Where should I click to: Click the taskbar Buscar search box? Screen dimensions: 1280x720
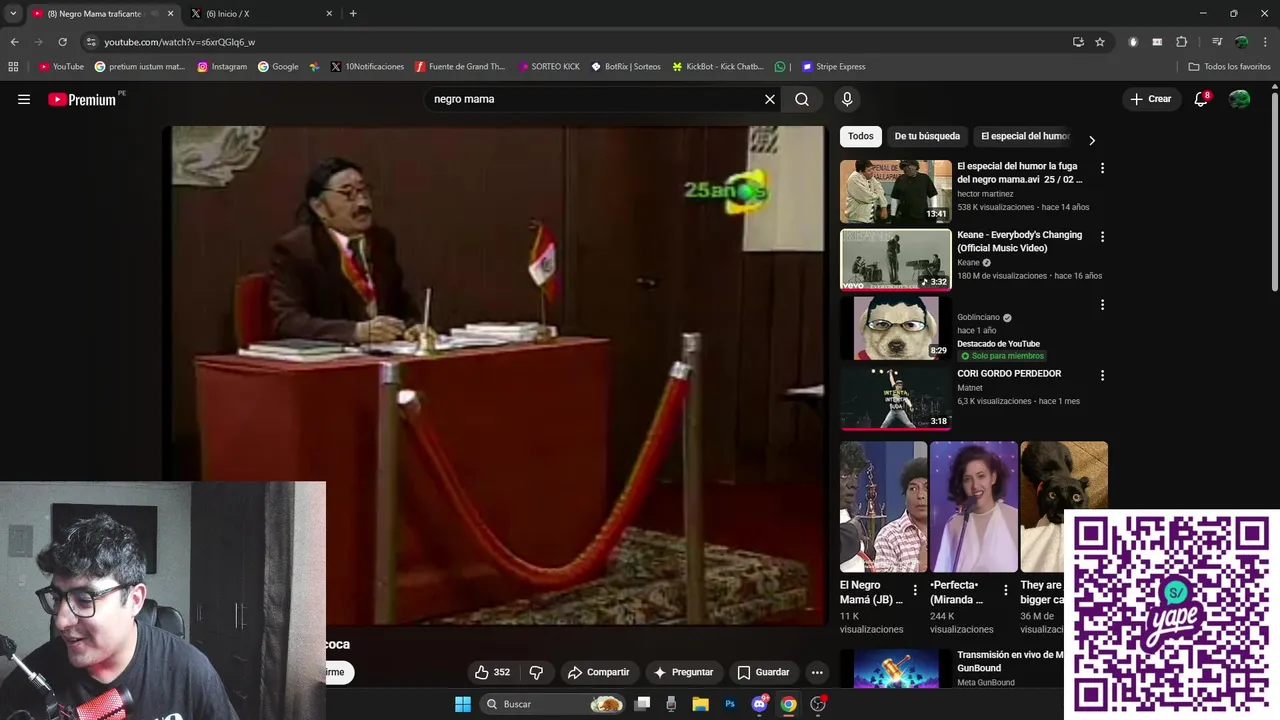click(552, 704)
